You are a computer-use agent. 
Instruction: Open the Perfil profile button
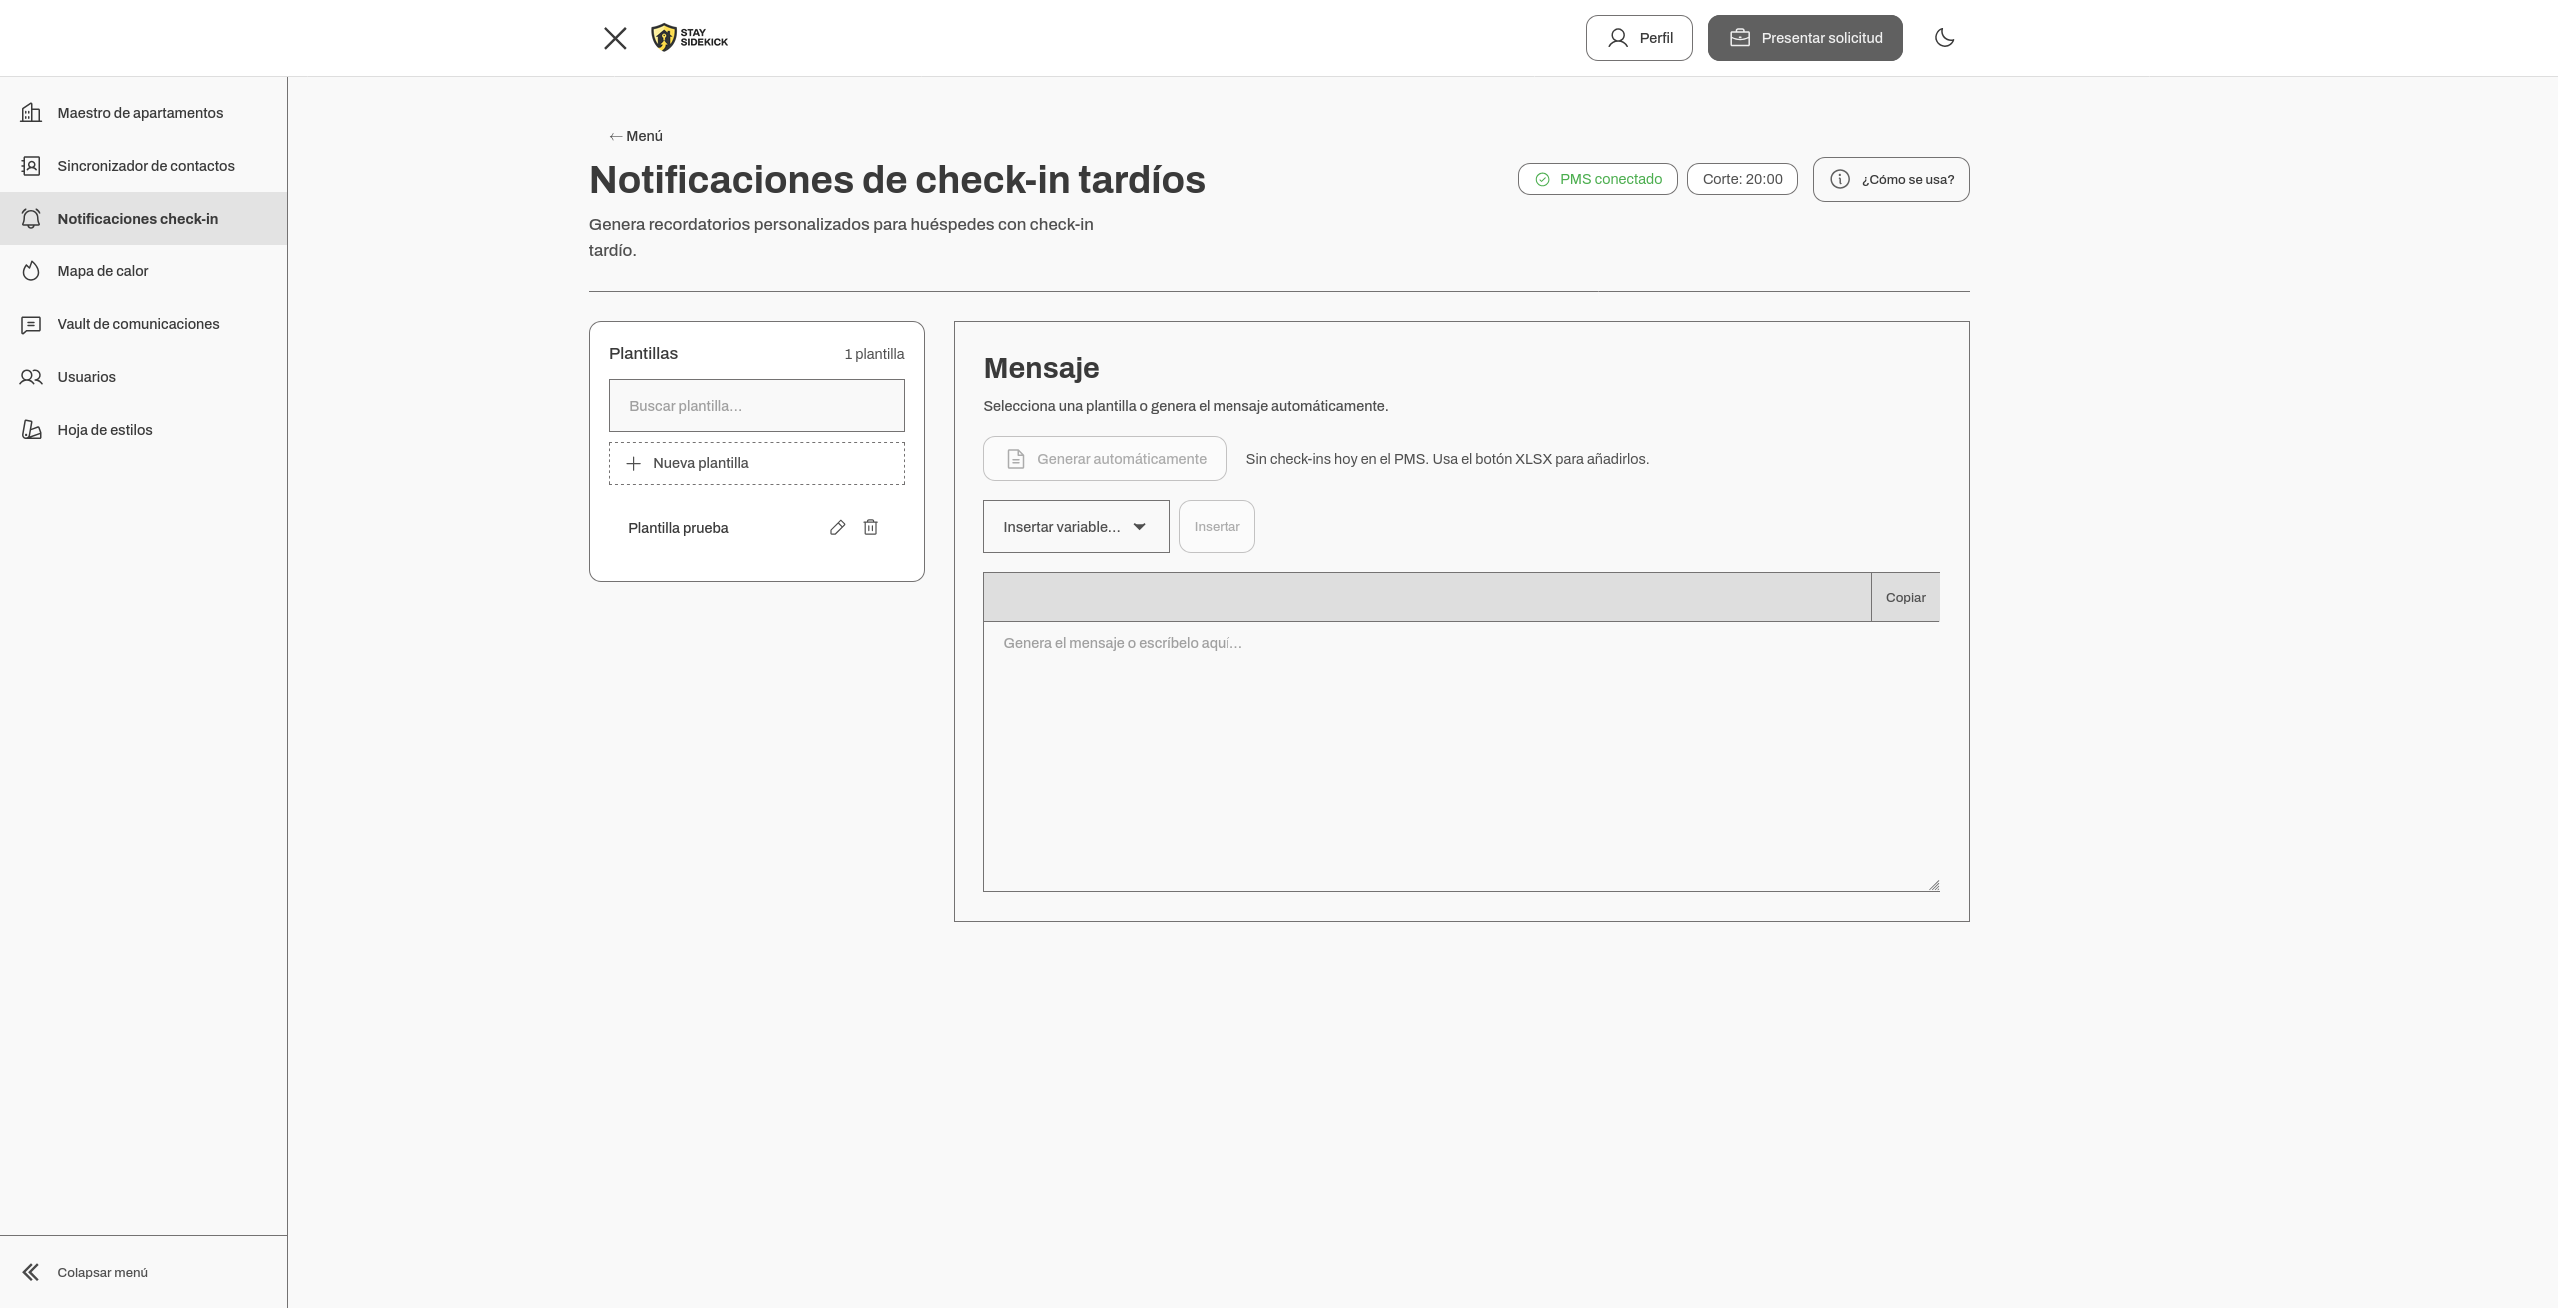1638,38
